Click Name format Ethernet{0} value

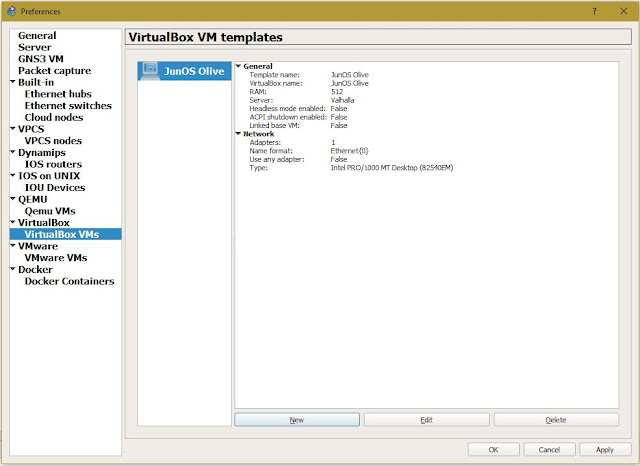[x=349, y=151]
